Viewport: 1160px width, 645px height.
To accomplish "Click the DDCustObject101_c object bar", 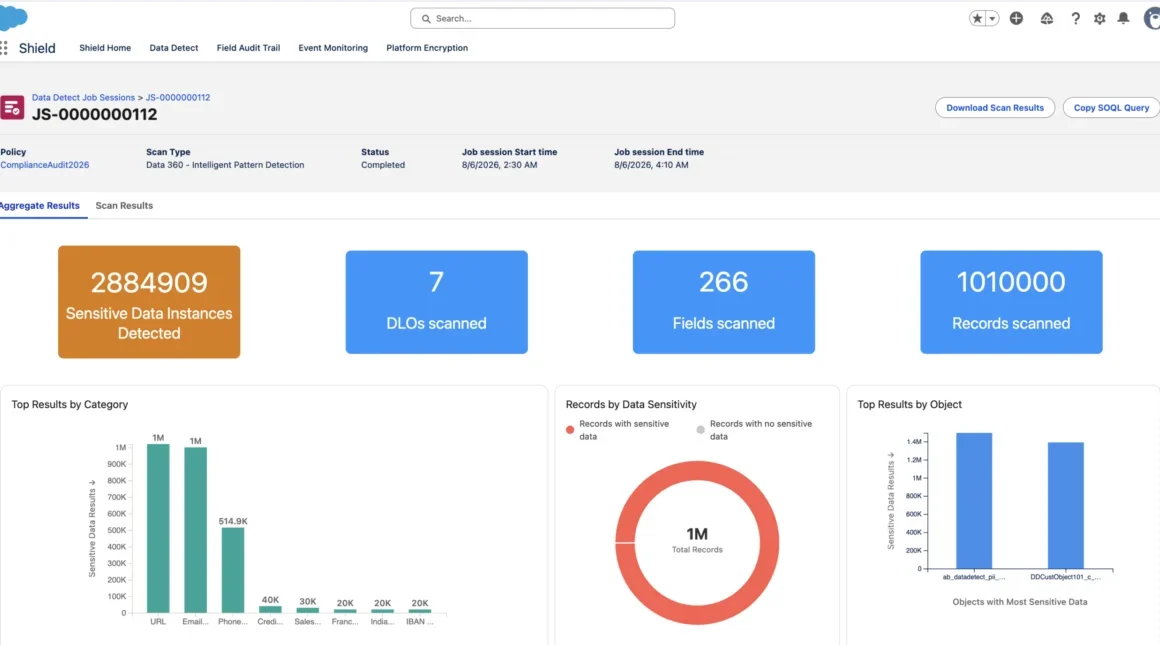I will click(x=1066, y=505).
